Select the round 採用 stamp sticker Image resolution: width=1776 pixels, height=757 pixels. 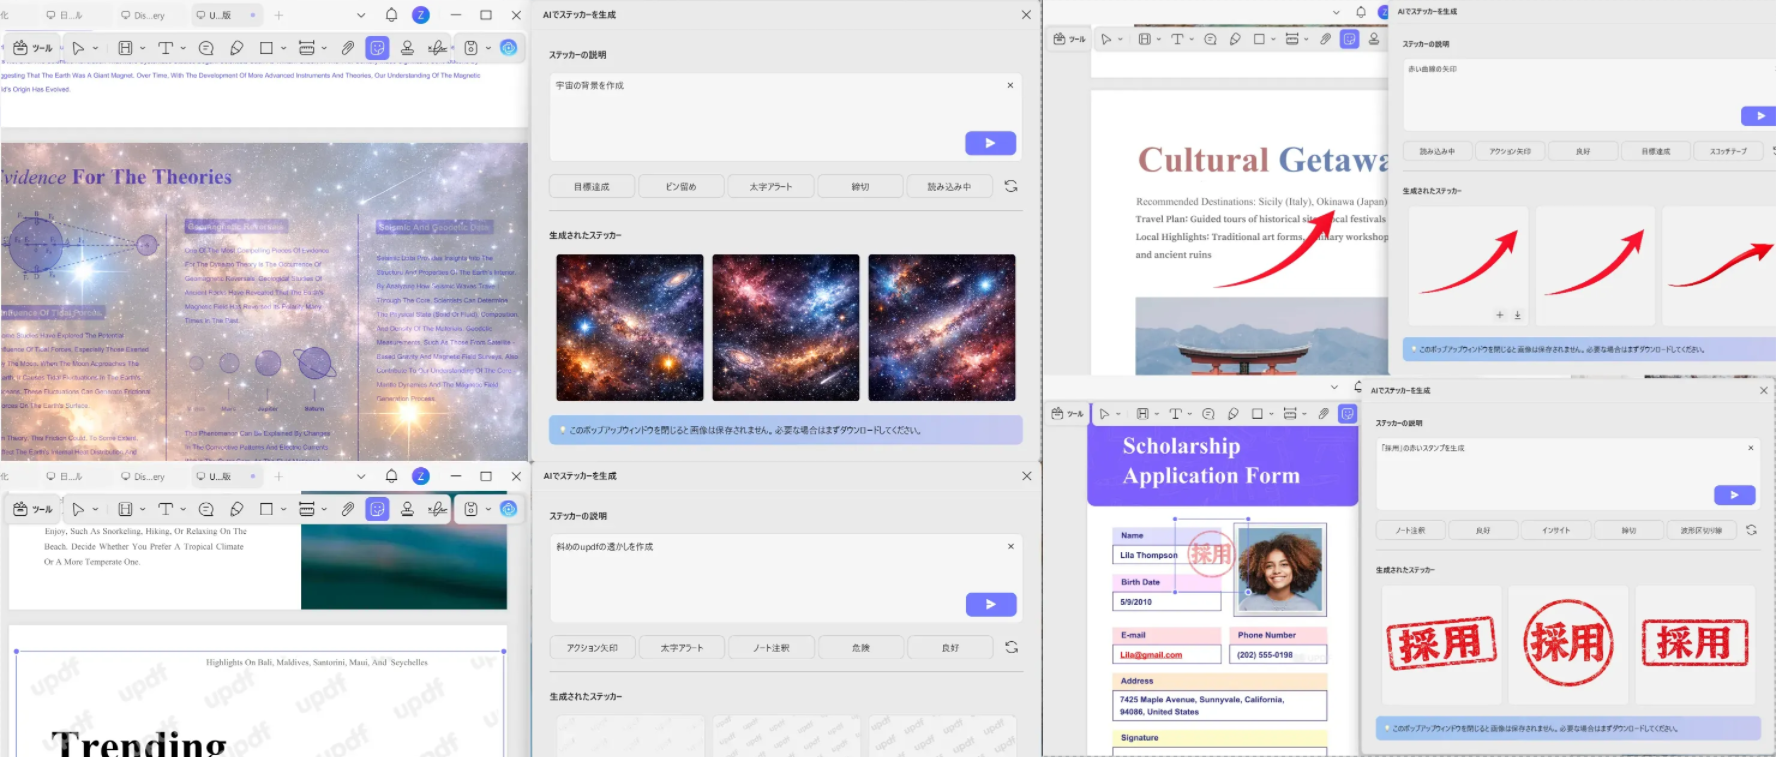(x=1568, y=643)
